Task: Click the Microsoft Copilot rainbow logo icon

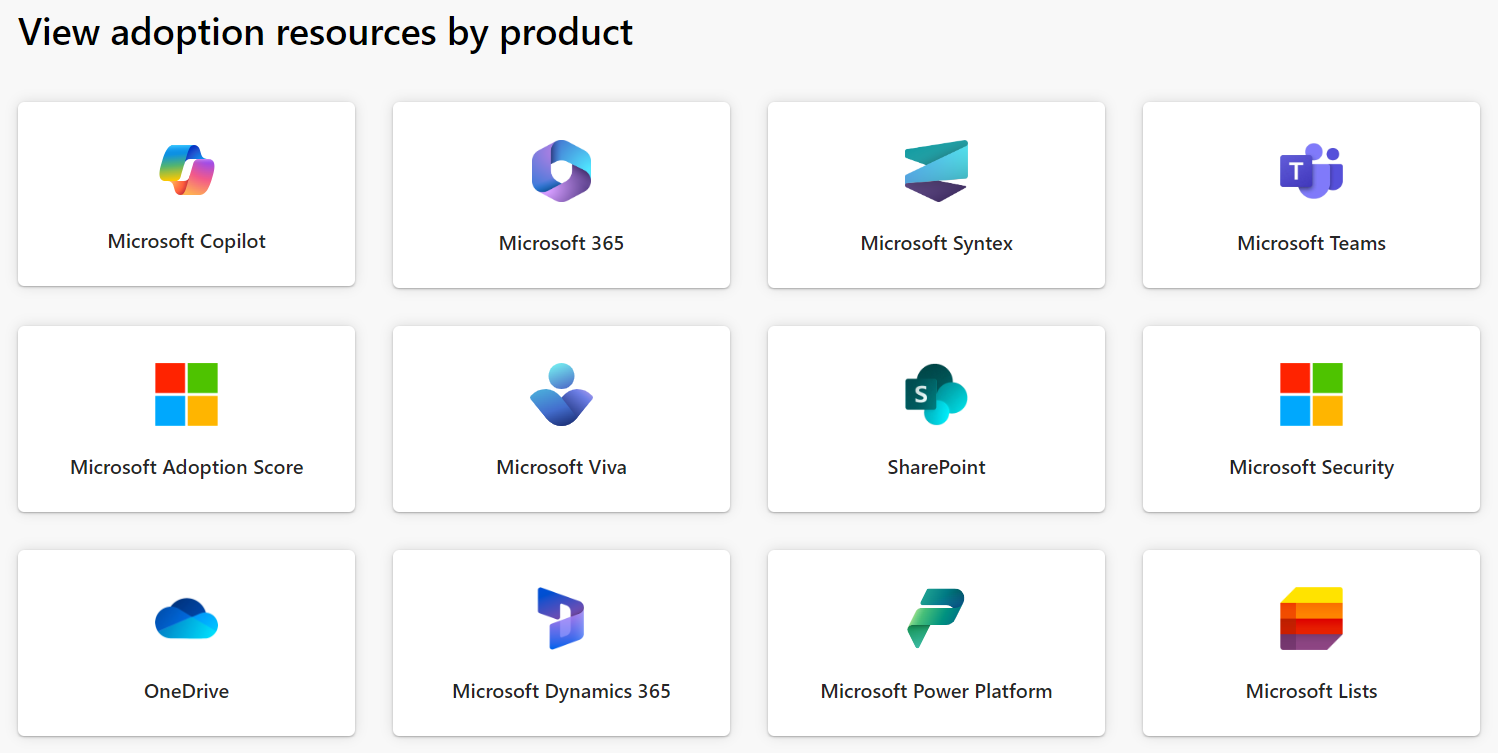Action: pos(187,169)
